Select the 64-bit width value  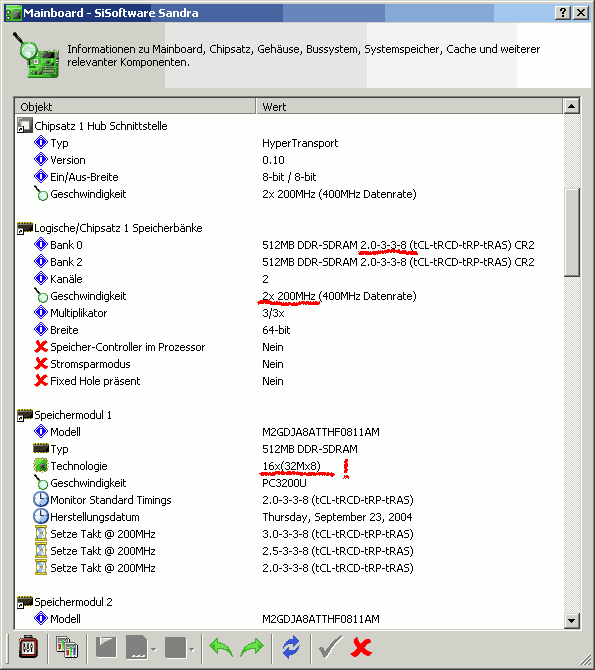coord(276,330)
